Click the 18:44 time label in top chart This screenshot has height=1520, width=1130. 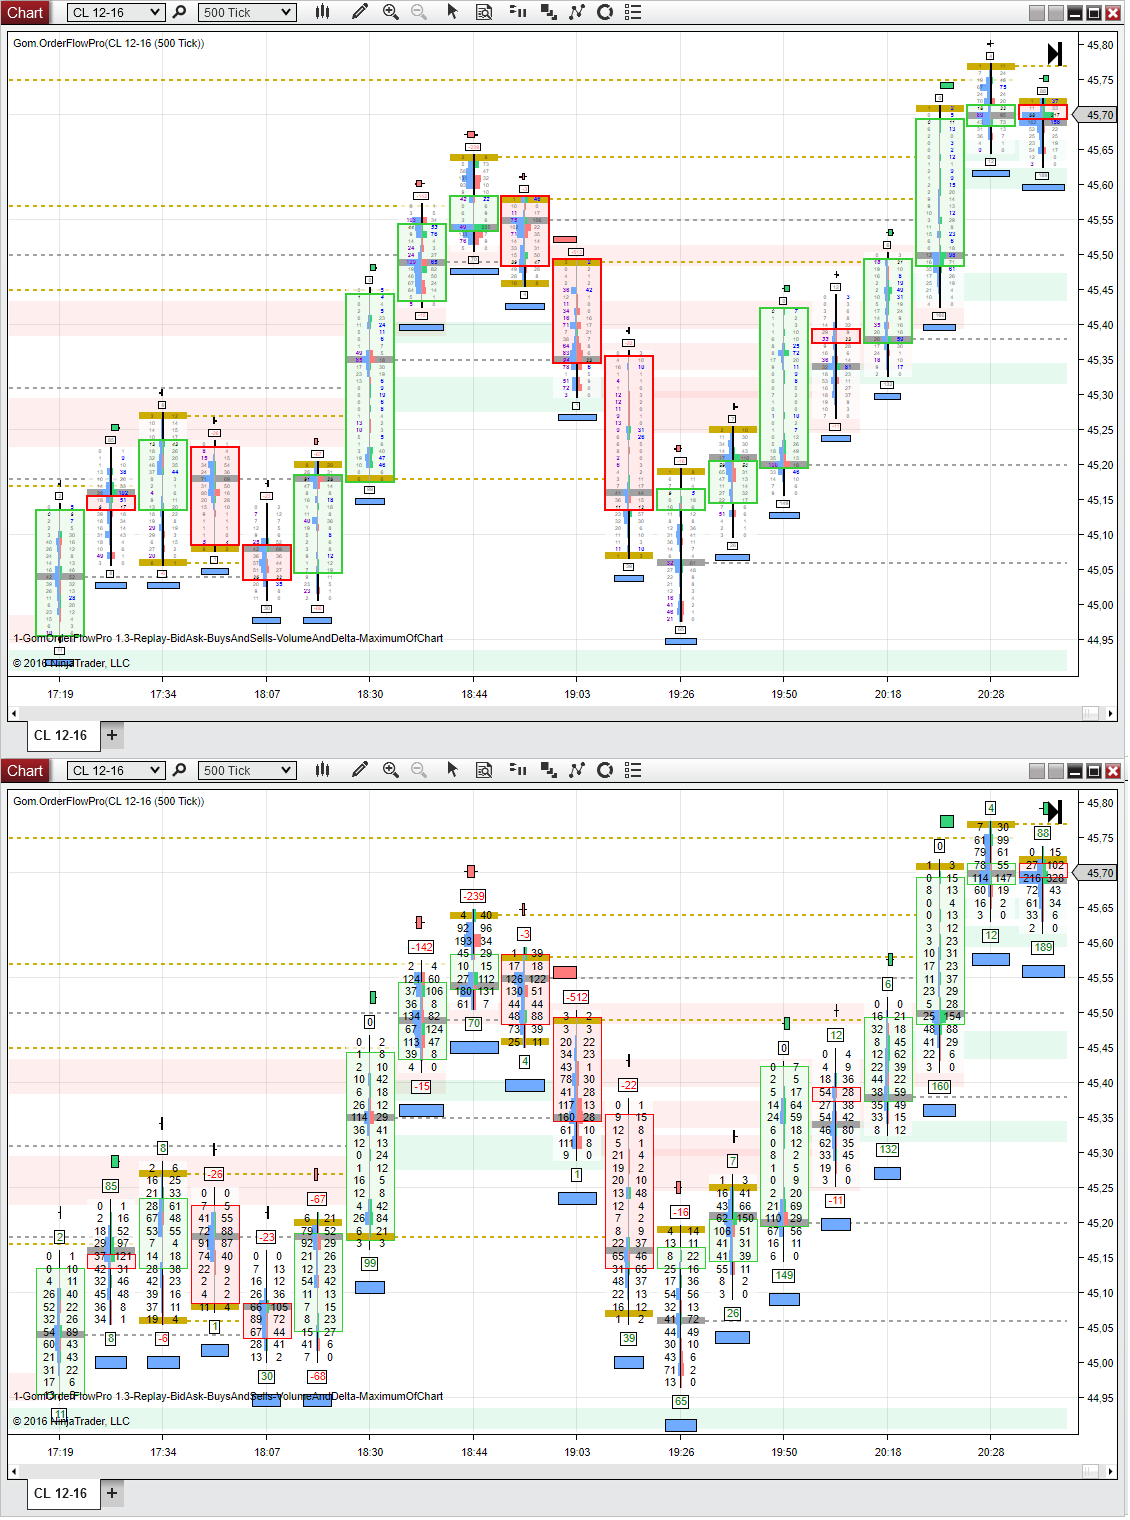click(474, 694)
